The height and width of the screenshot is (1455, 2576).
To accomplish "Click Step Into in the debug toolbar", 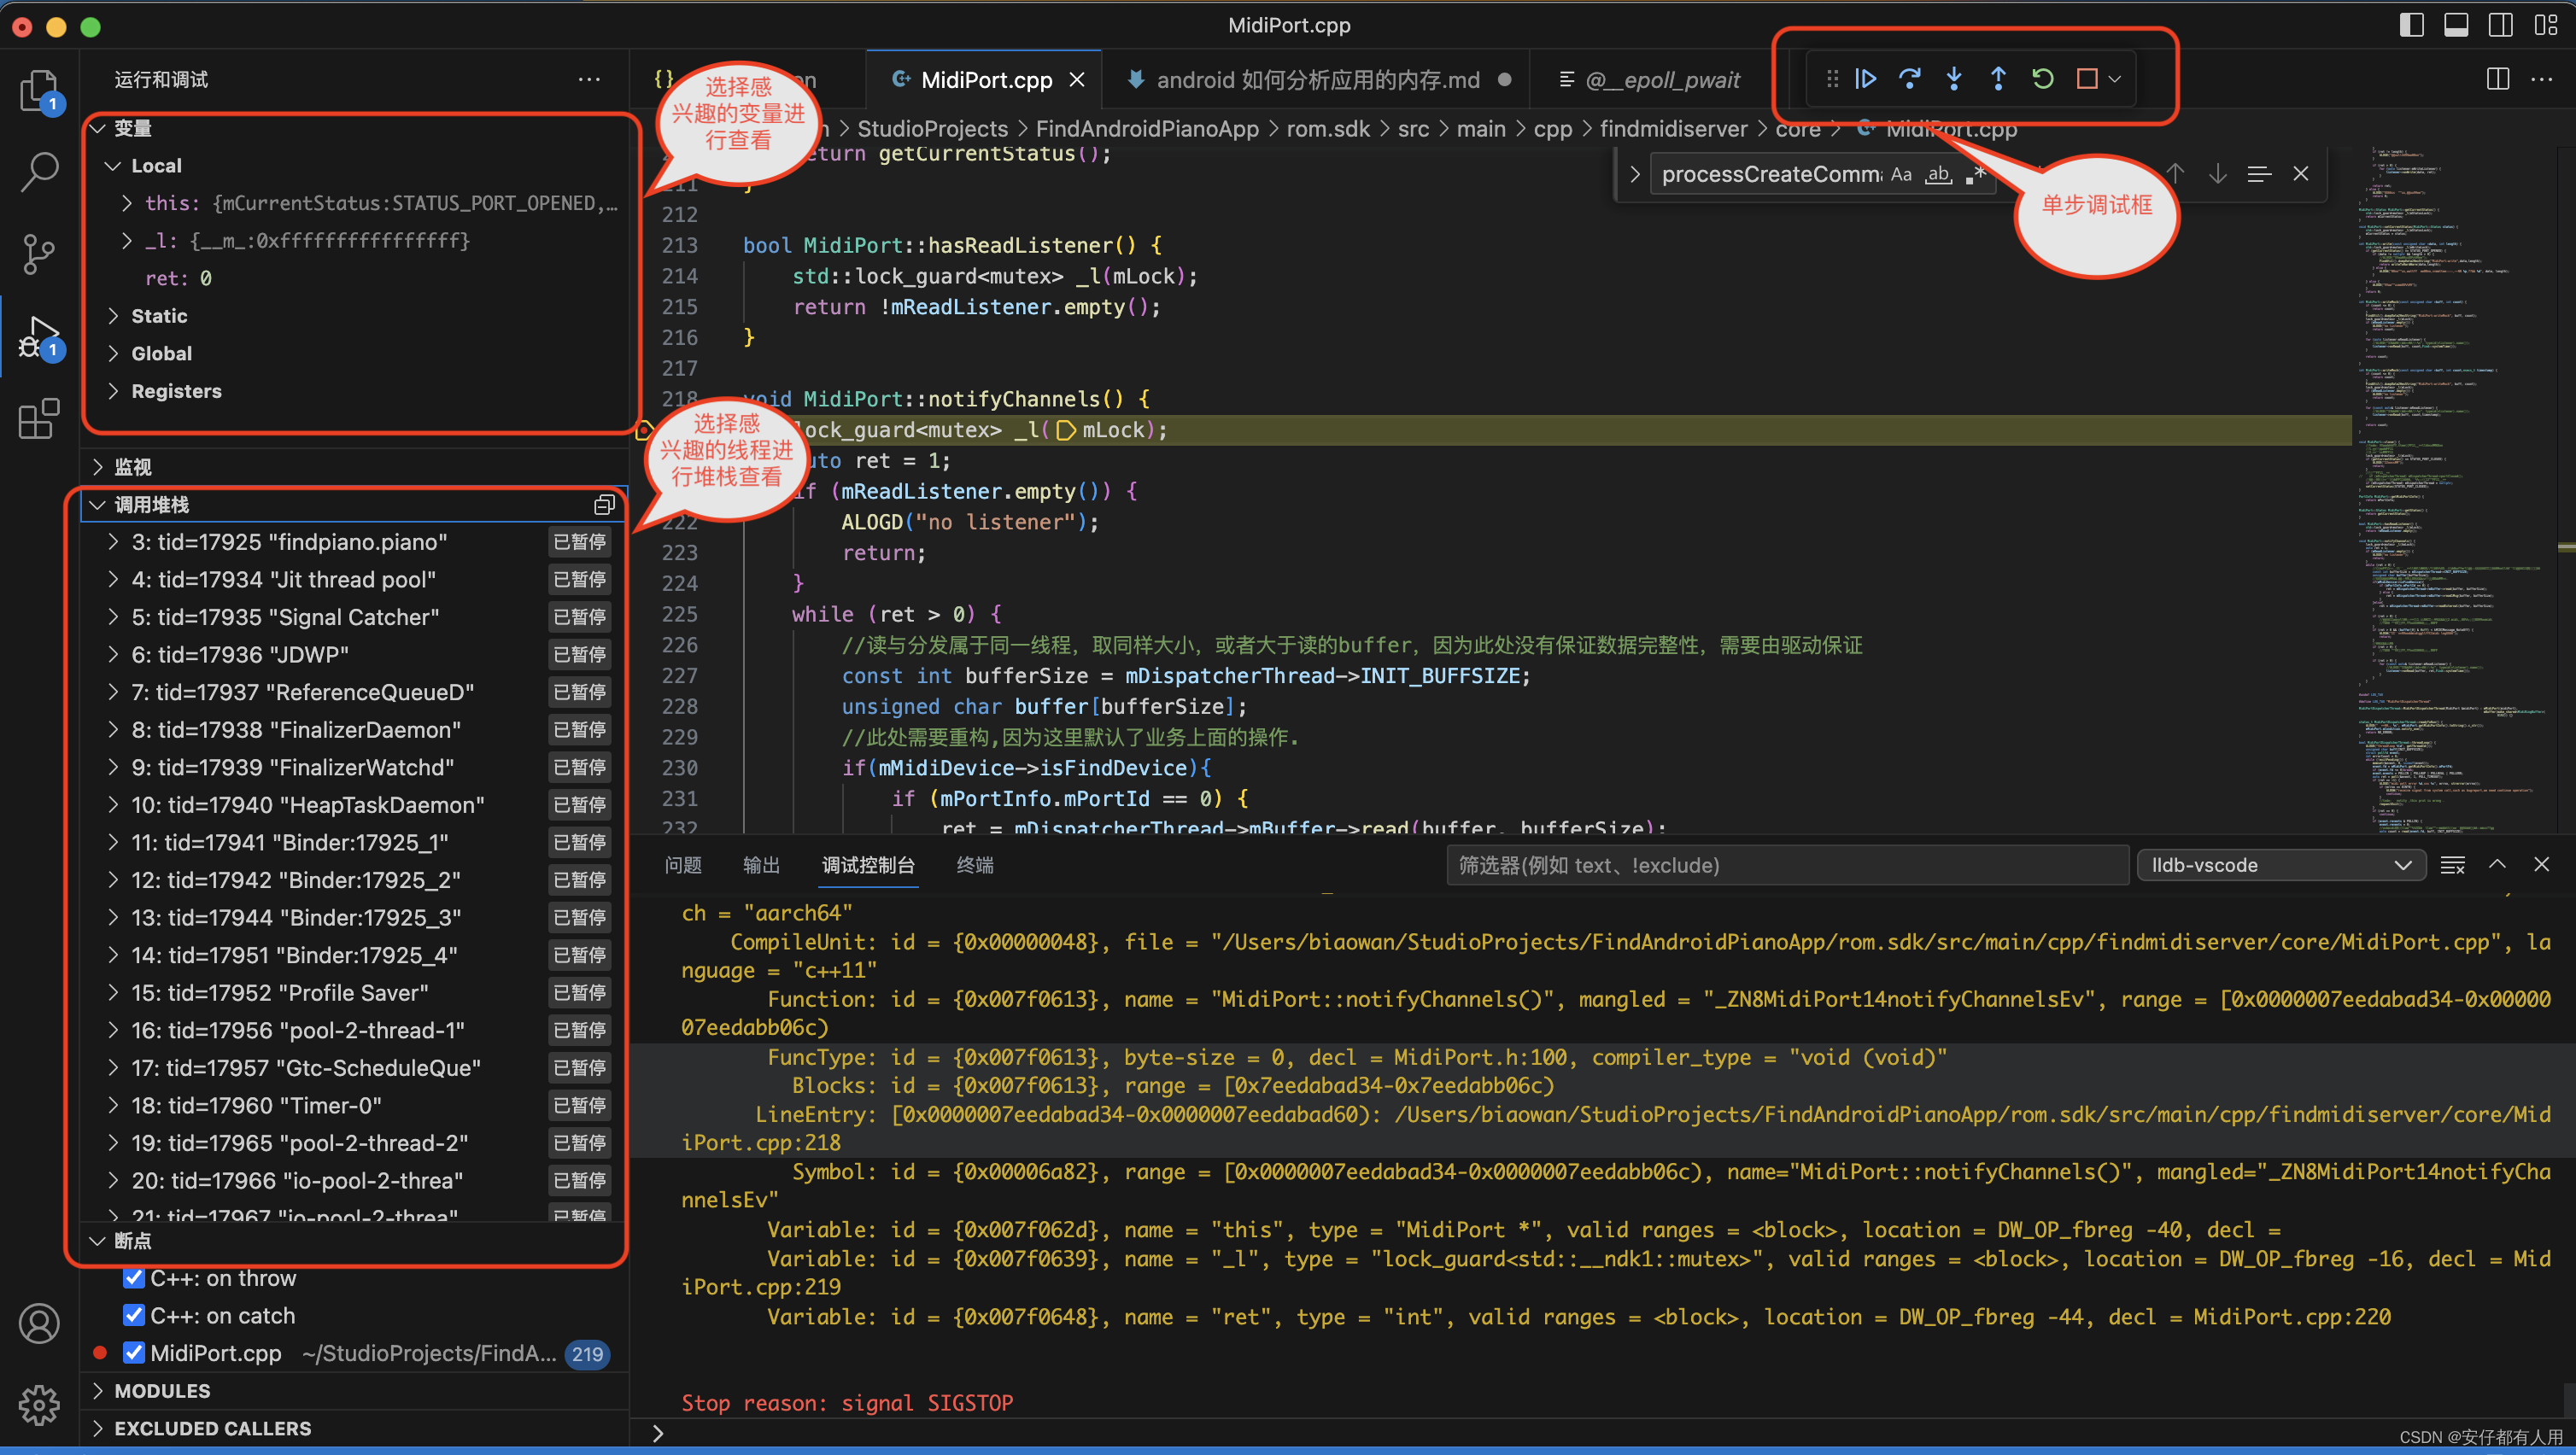I will coord(1953,79).
